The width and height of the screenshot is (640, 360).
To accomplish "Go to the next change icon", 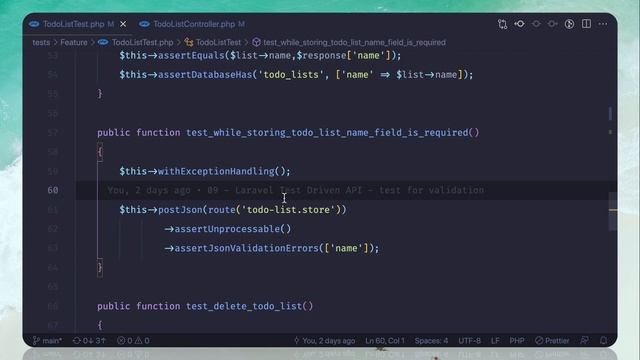I will click(553, 24).
